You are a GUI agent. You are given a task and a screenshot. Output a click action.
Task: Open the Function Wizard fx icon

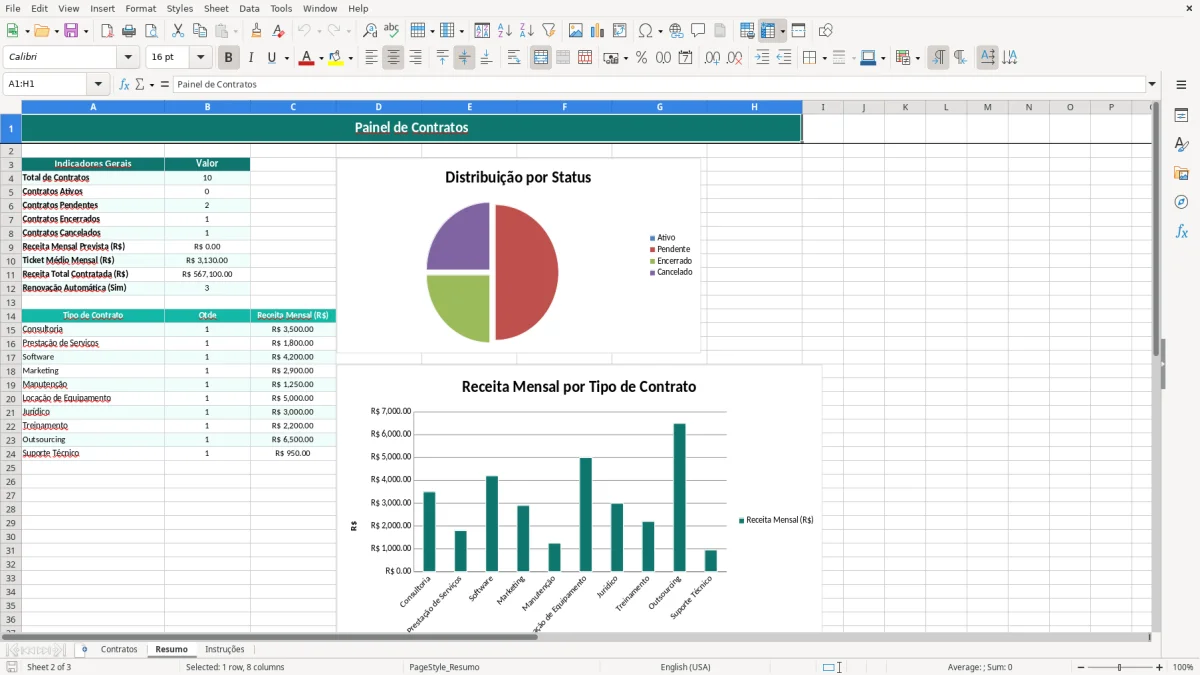pyautogui.click(x=124, y=84)
